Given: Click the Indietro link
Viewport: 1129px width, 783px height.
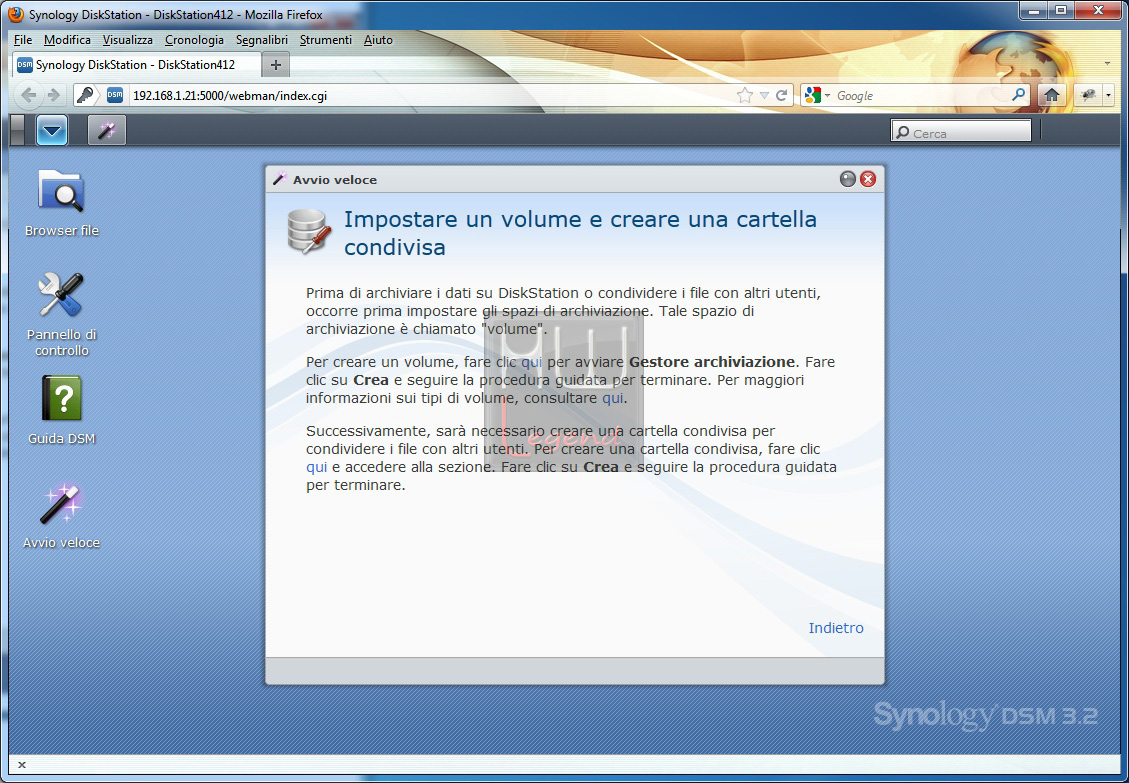Looking at the screenshot, I should click(x=836, y=628).
